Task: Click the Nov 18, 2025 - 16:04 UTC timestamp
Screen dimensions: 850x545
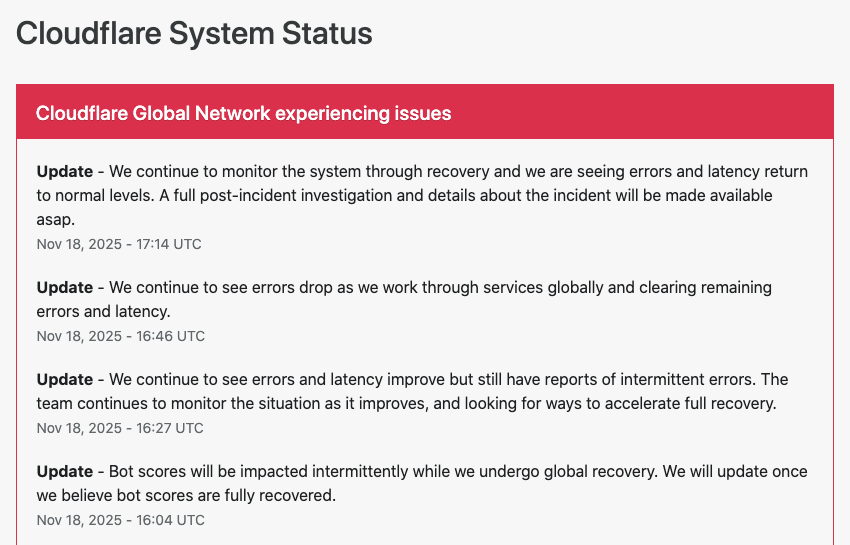Action: coord(120,520)
